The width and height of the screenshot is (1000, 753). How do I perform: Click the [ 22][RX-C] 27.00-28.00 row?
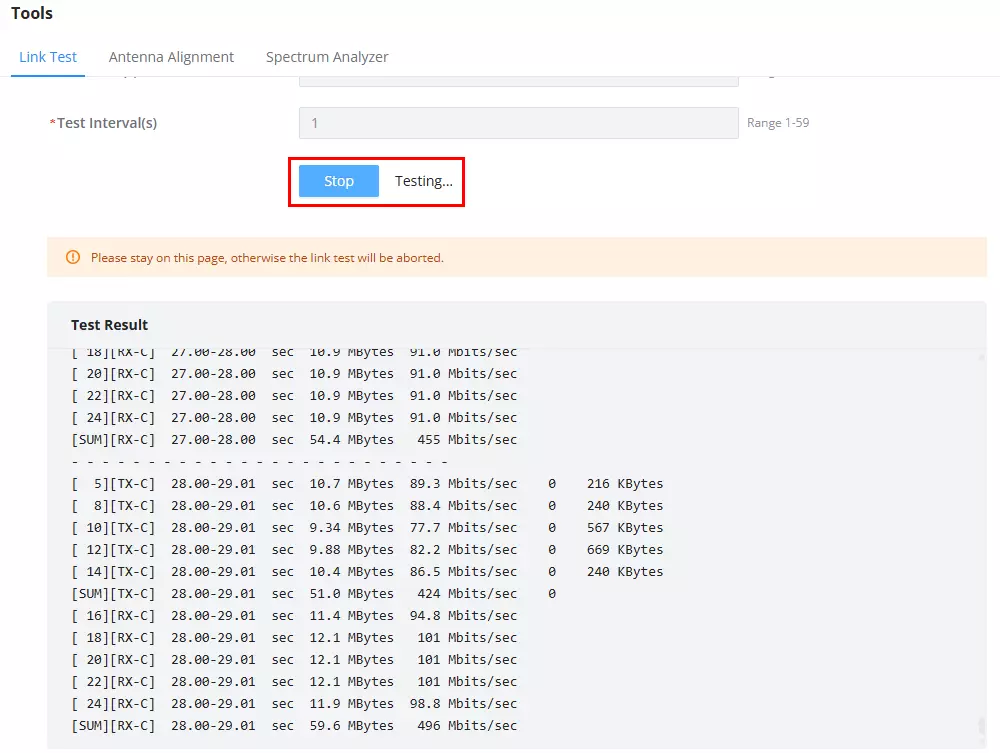294,395
